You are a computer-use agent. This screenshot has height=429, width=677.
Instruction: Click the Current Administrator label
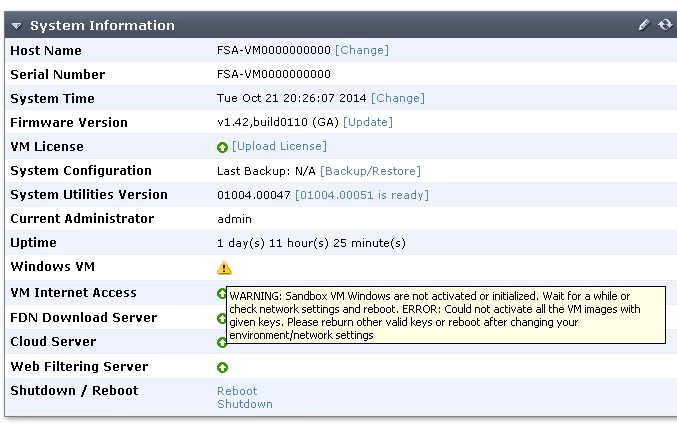click(x=82, y=218)
